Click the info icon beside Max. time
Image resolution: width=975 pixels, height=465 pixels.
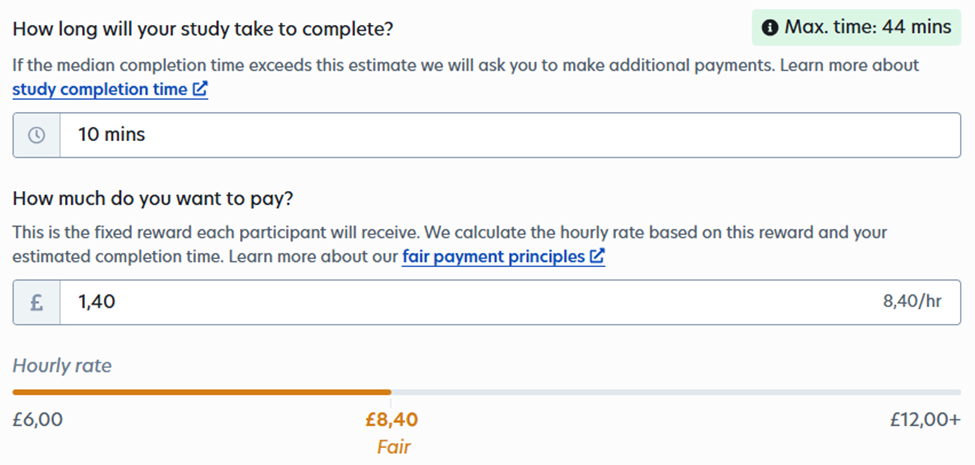click(x=771, y=28)
